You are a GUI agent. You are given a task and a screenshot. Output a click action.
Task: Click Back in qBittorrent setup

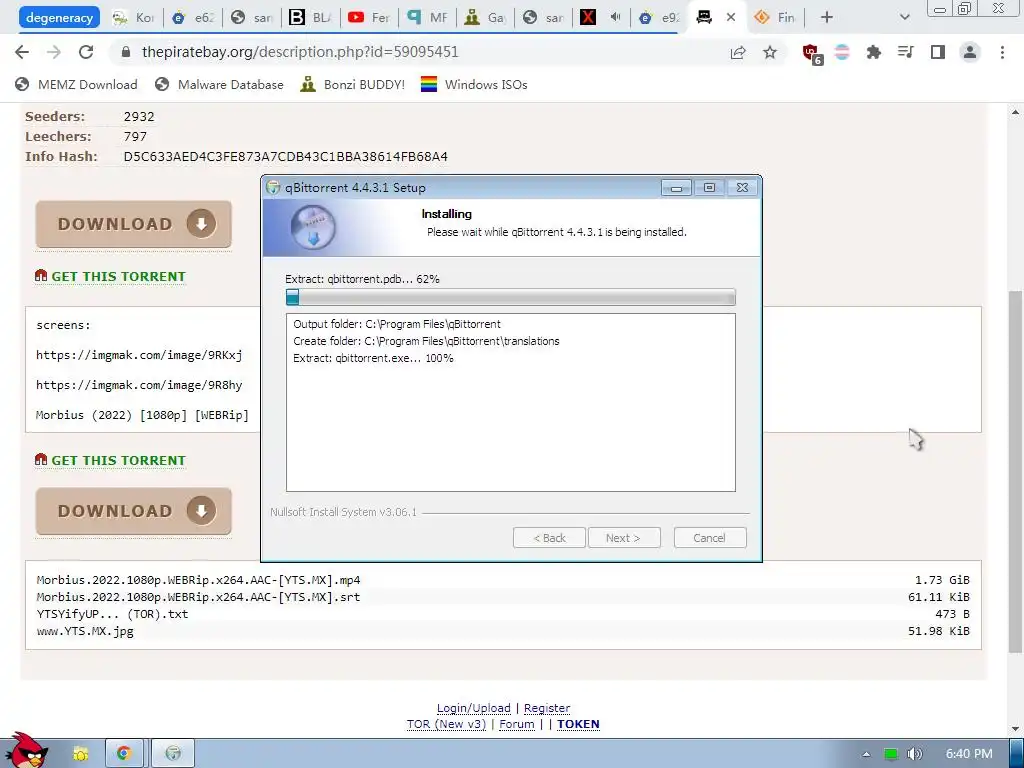pyautogui.click(x=549, y=538)
